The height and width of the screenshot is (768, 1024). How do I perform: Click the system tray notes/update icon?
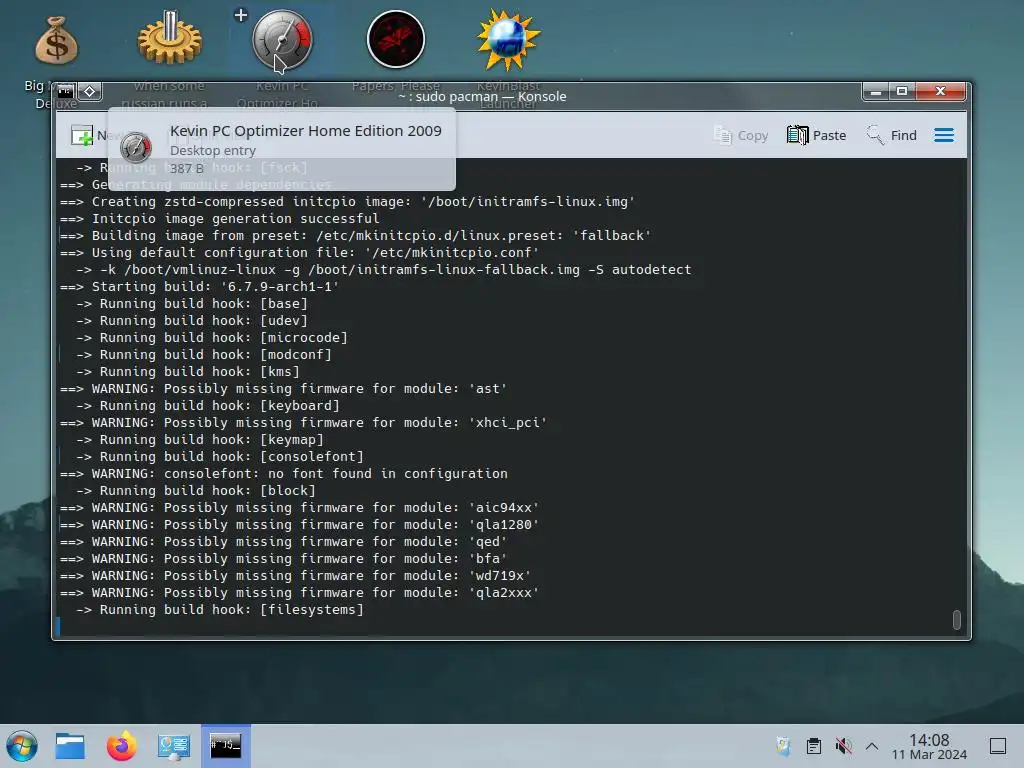[783, 746]
